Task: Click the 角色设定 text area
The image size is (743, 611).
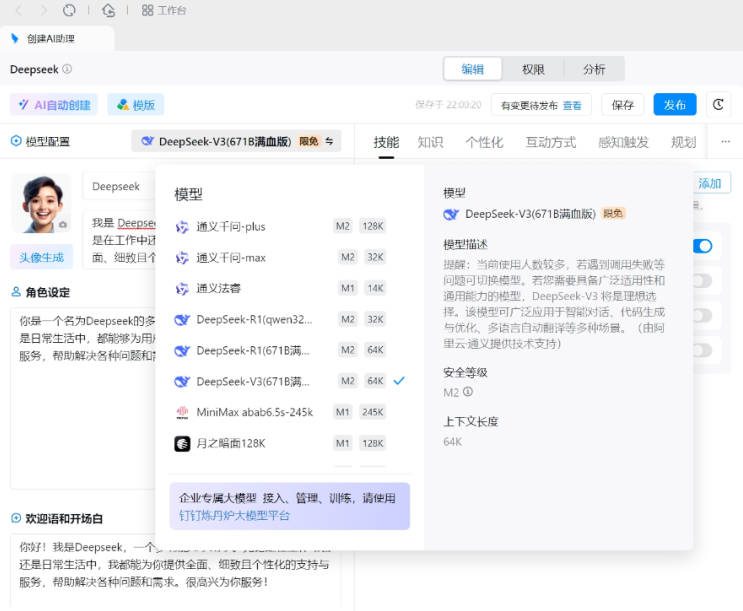Action: [x=83, y=398]
